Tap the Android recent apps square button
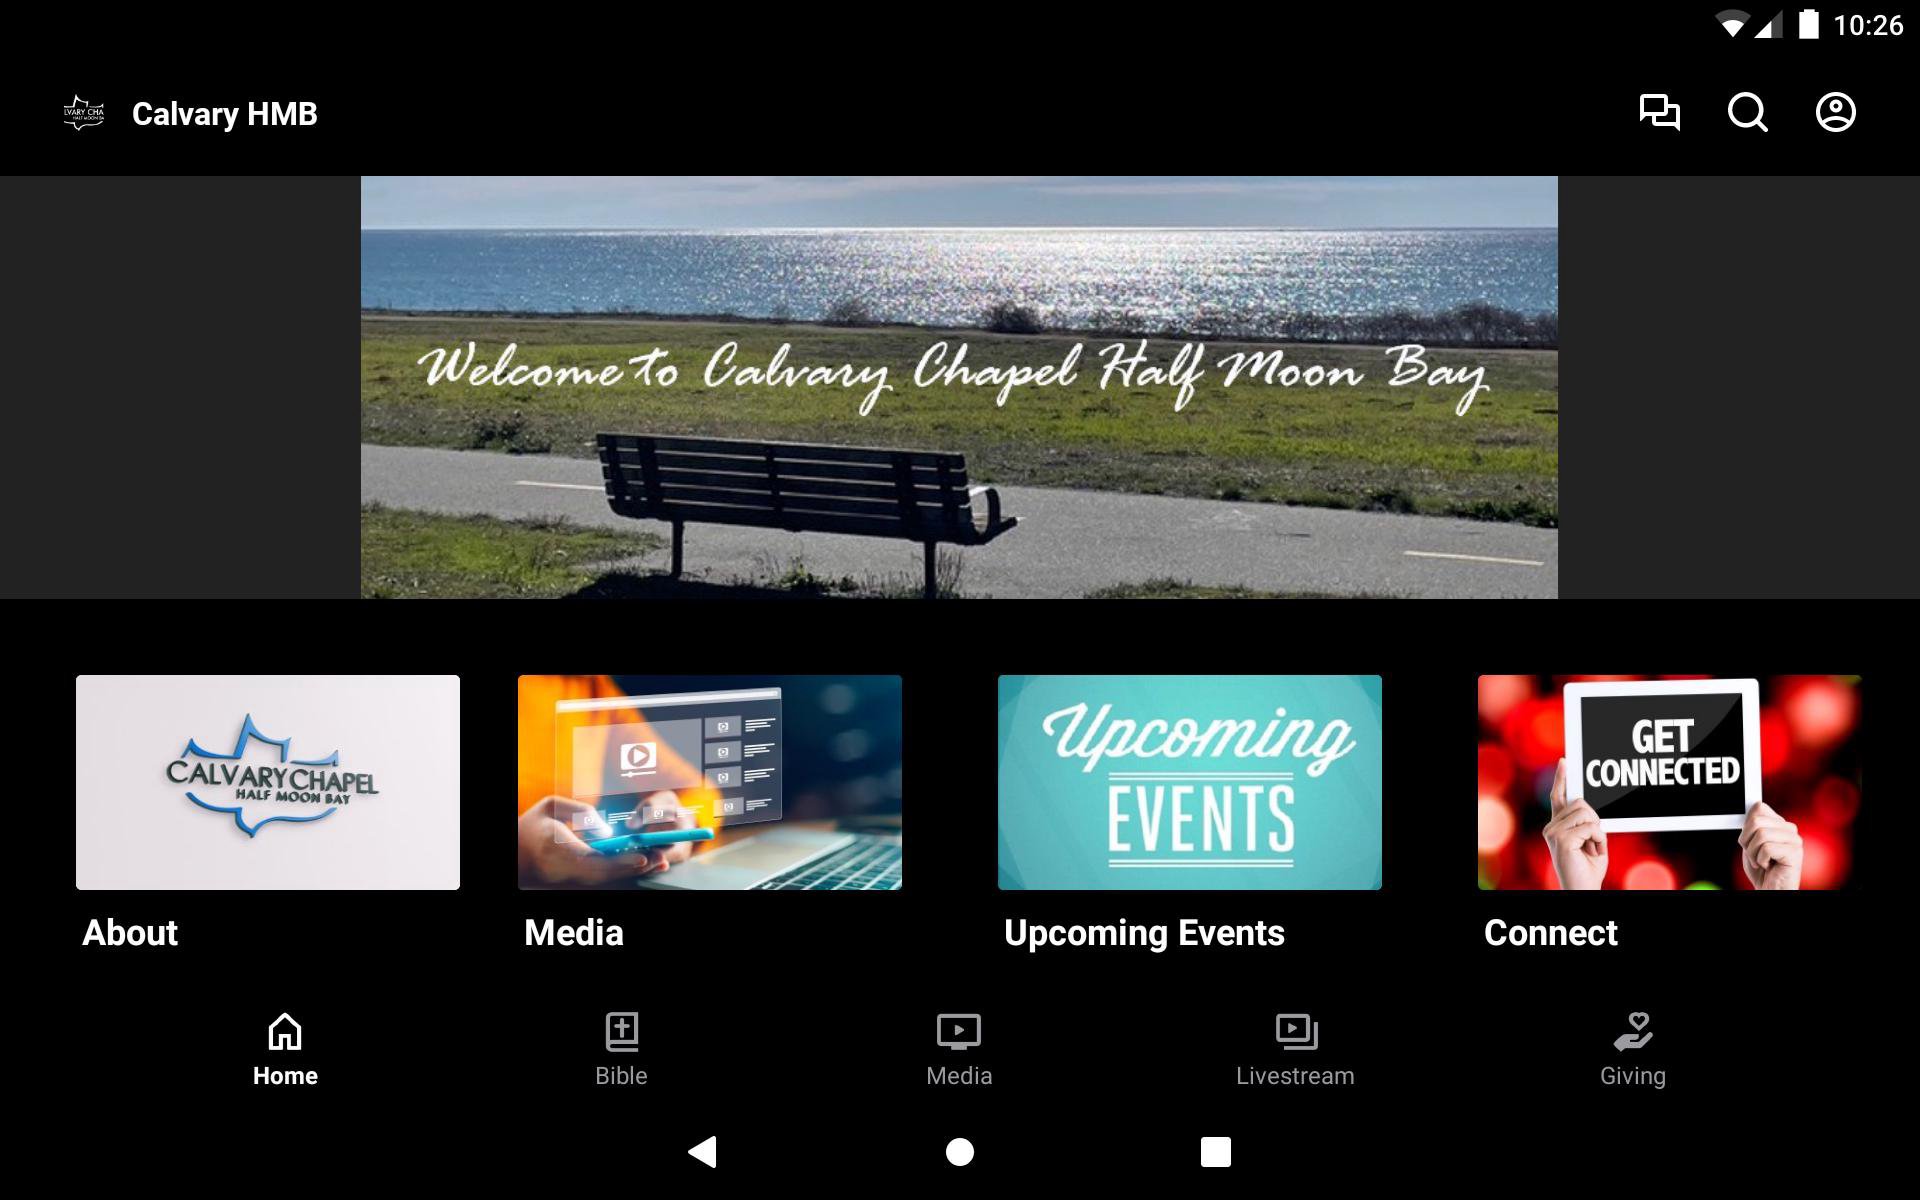This screenshot has width=1920, height=1200. click(1216, 1152)
